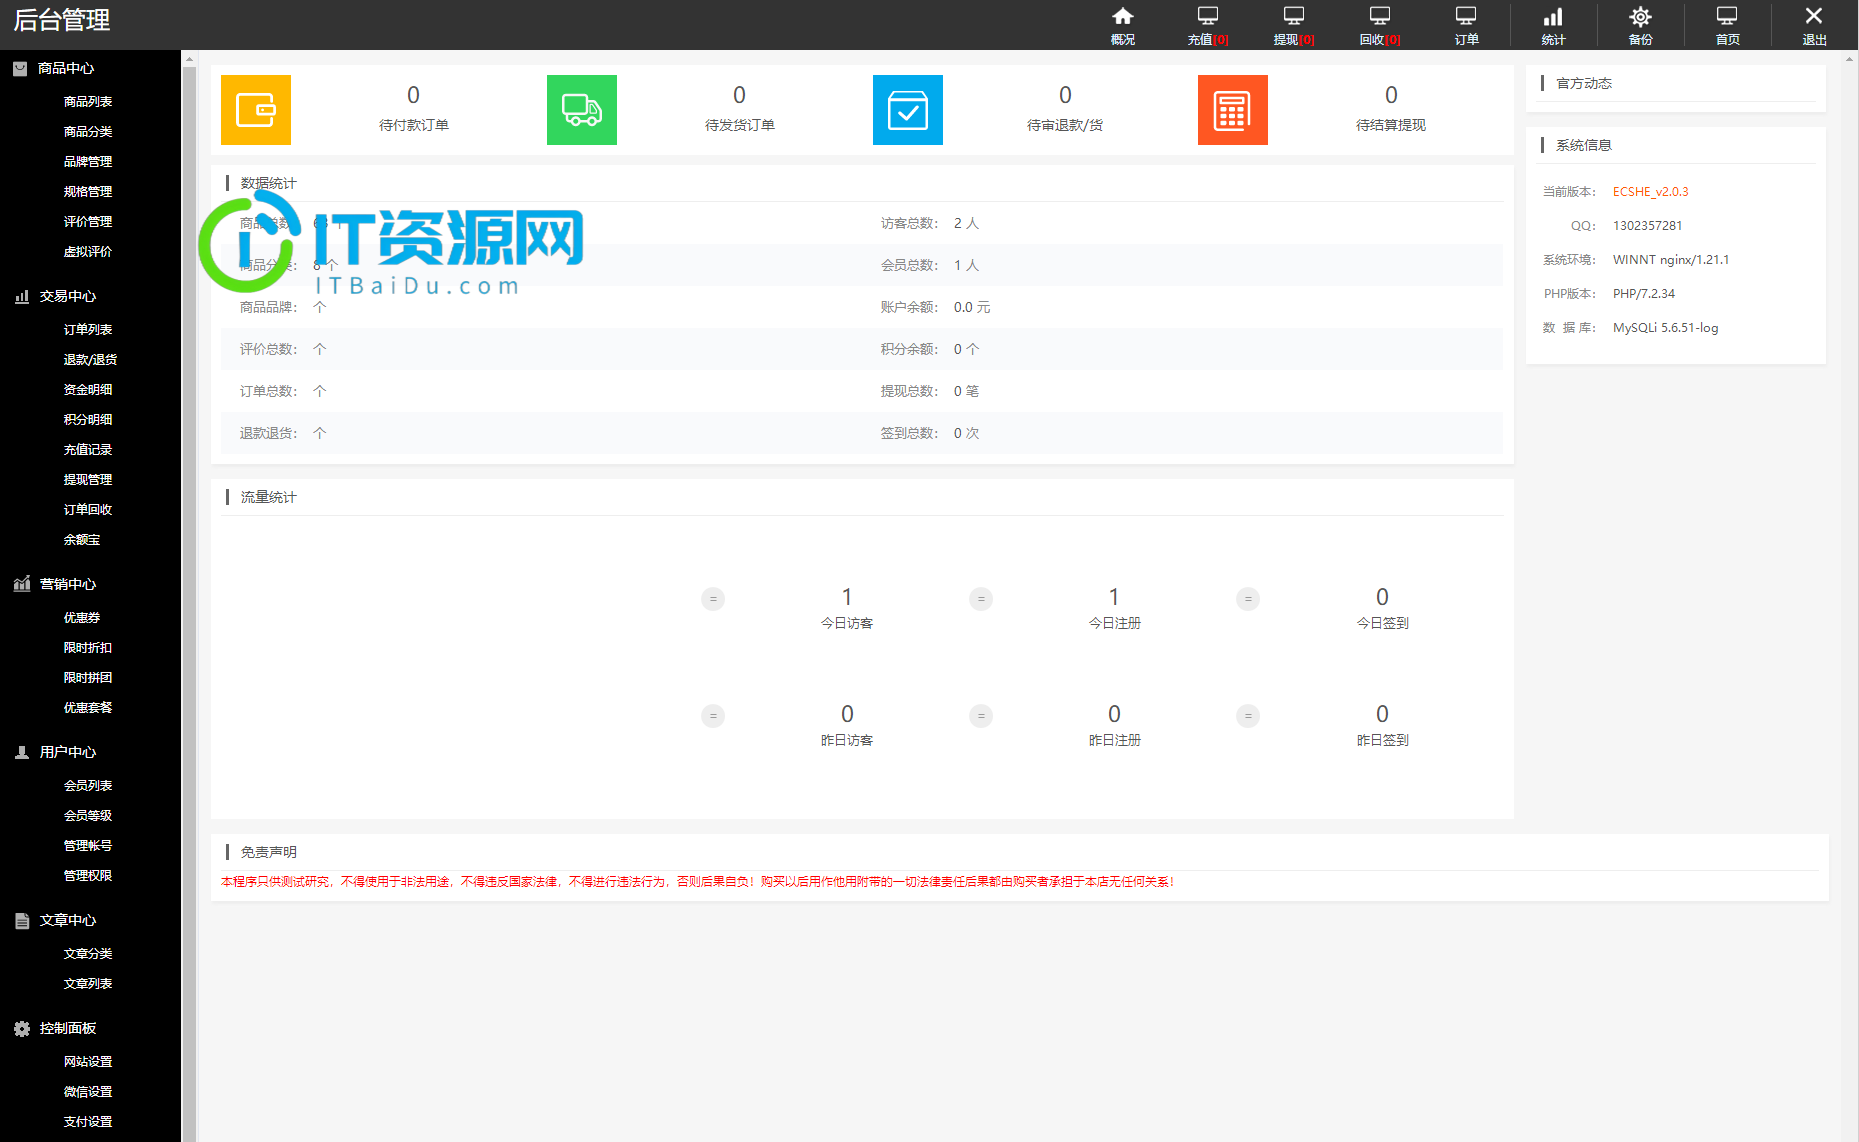This screenshot has width=1859, height=1142.
Task: Open 会员列表 in the sidebar
Action: pos(88,786)
